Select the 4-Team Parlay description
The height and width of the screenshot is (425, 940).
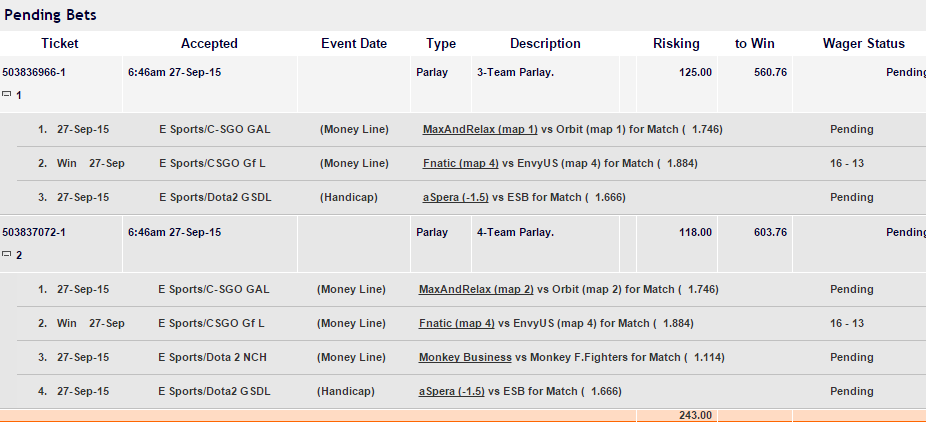point(516,233)
